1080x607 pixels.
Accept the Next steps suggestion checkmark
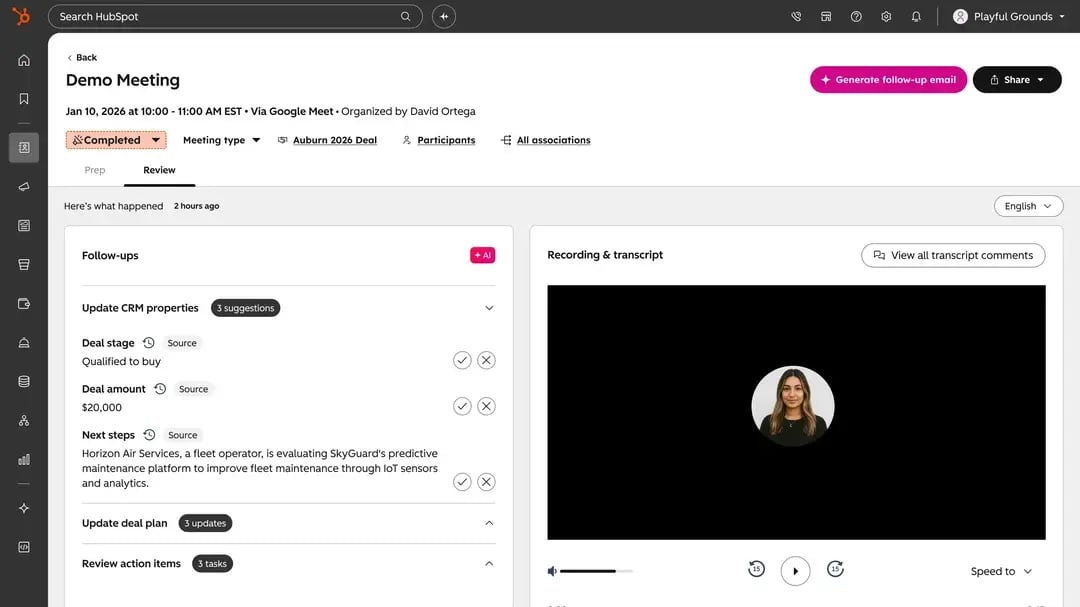pos(462,482)
